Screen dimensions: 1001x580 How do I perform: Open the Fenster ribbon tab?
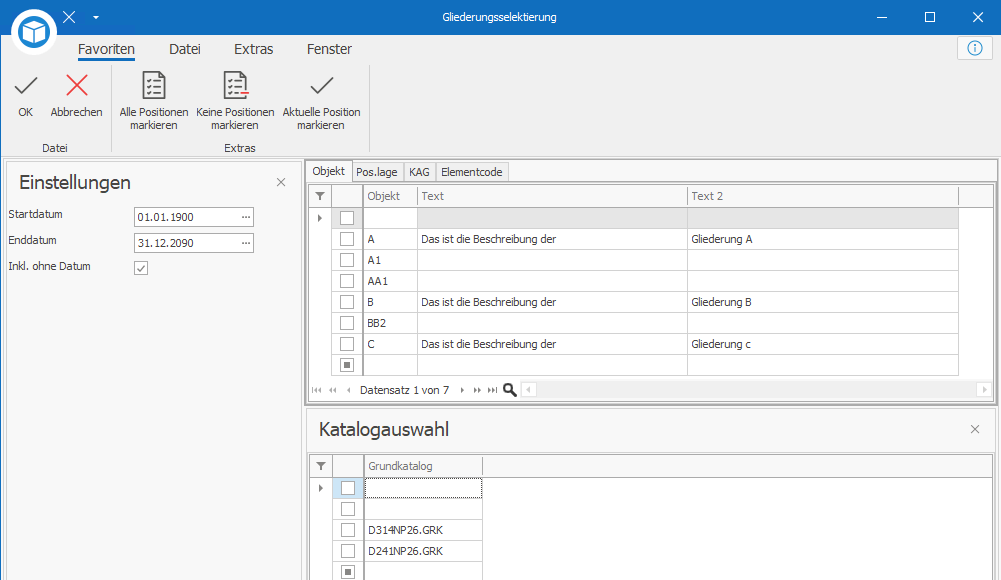click(329, 49)
